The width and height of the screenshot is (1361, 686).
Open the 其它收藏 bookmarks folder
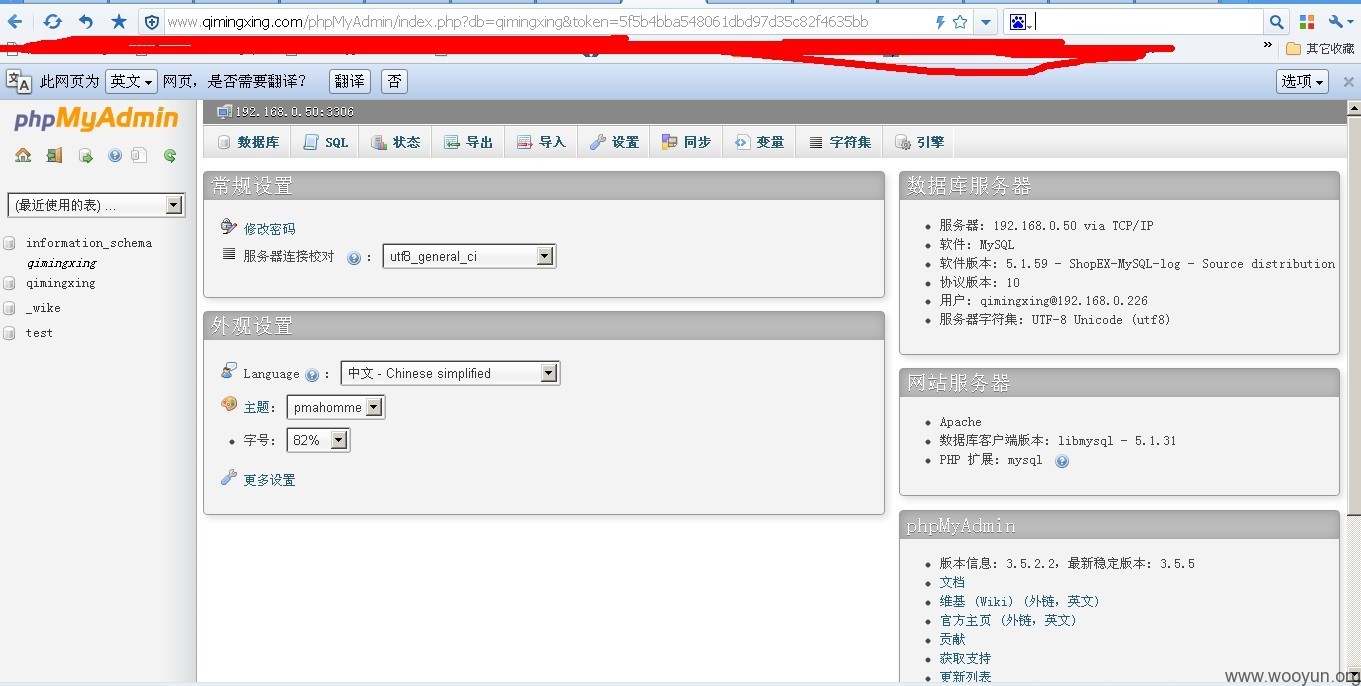(x=1320, y=47)
